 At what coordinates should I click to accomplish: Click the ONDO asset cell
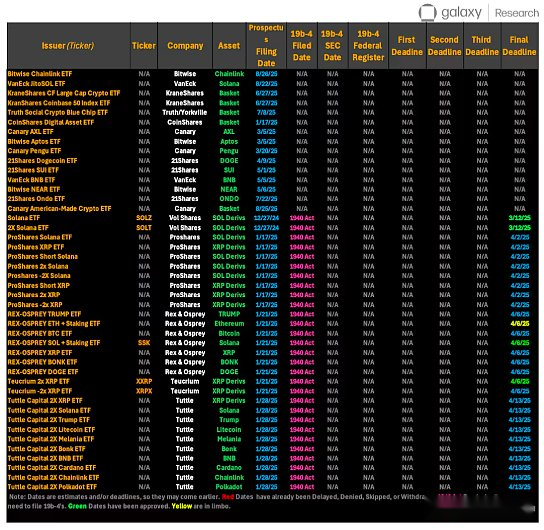pos(229,199)
